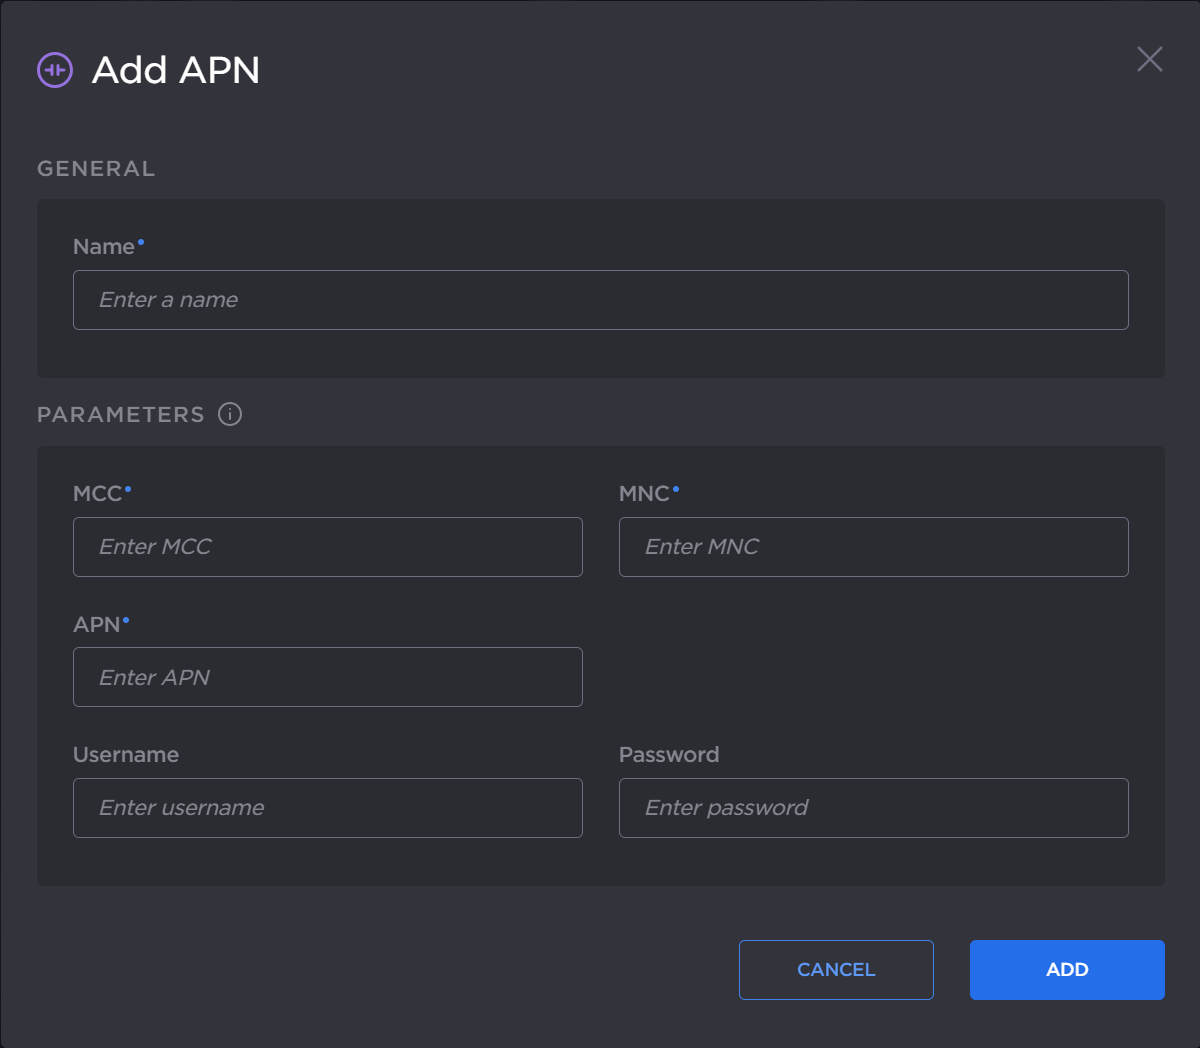
Task: Click the GENERAL section heading
Action: tap(96, 168)
